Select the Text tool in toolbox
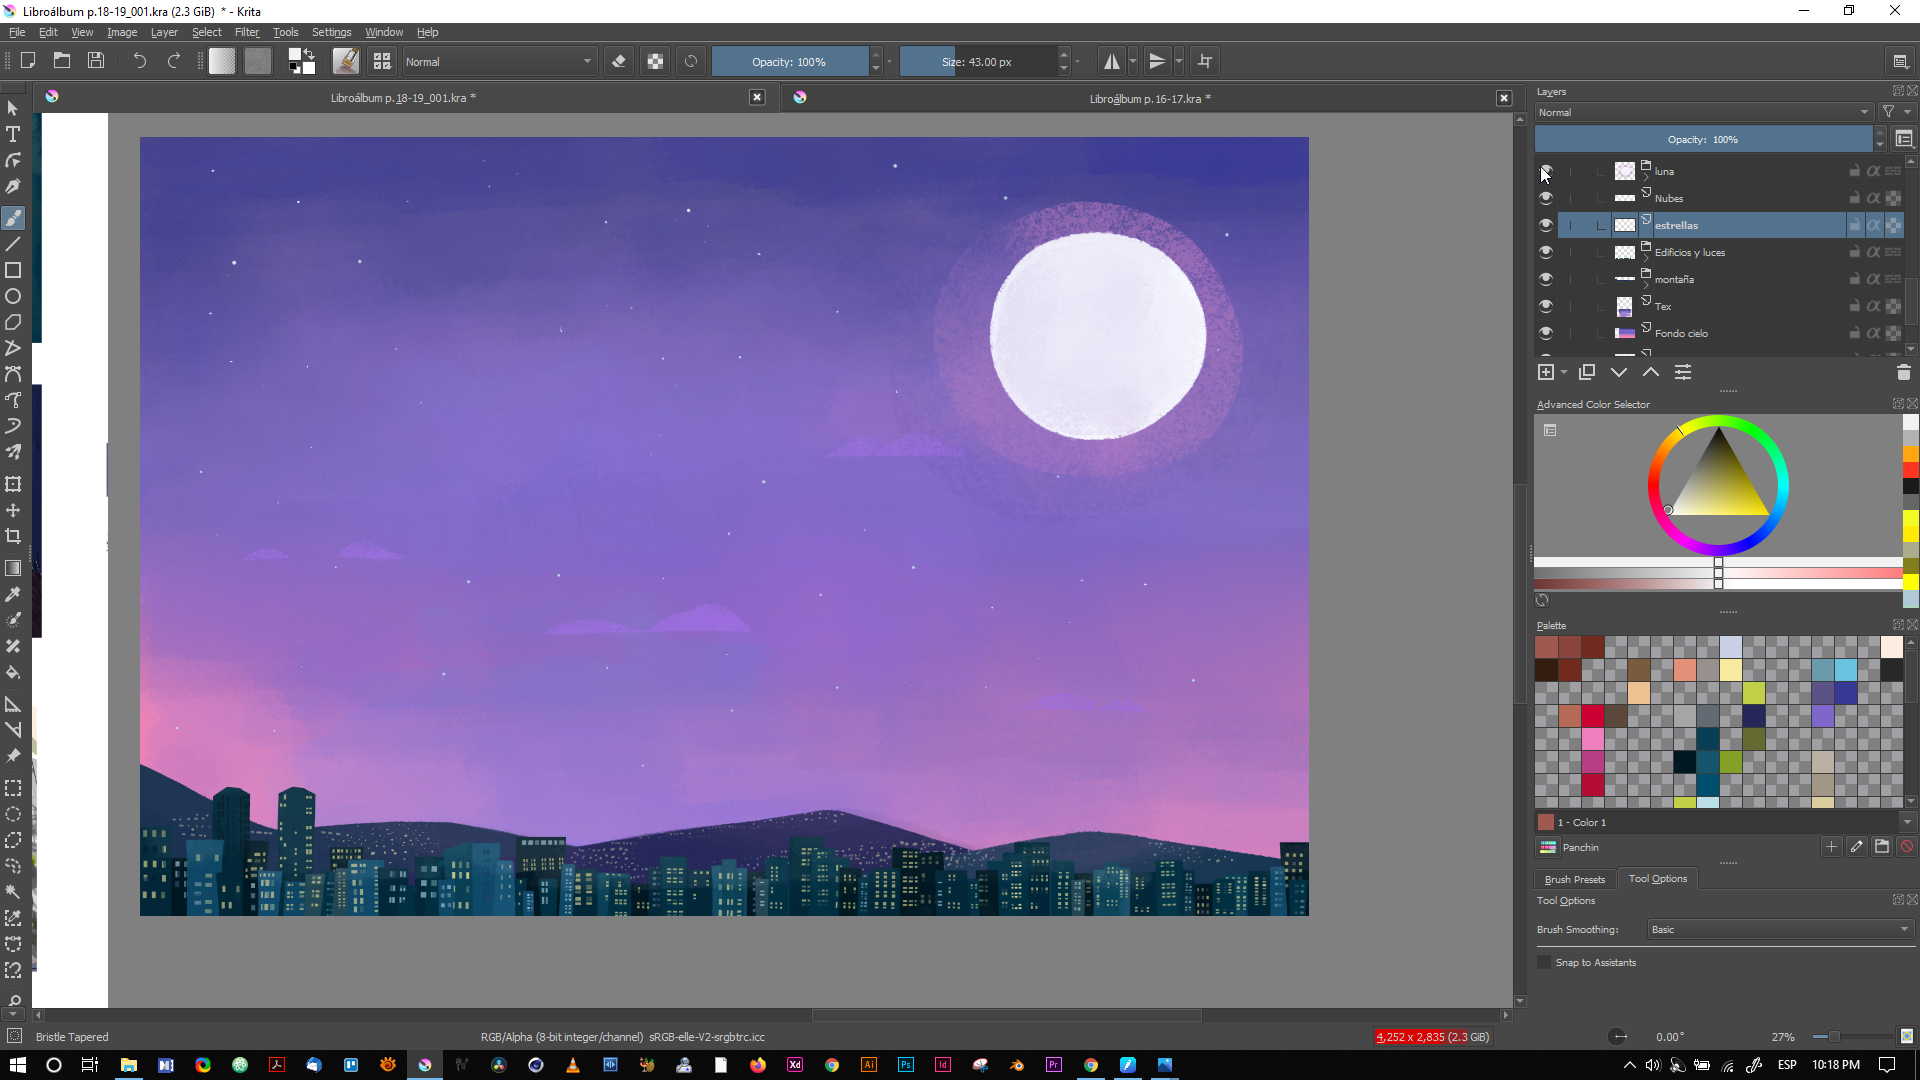Viewport: 1920px width, 1080px height. point(13,134)
